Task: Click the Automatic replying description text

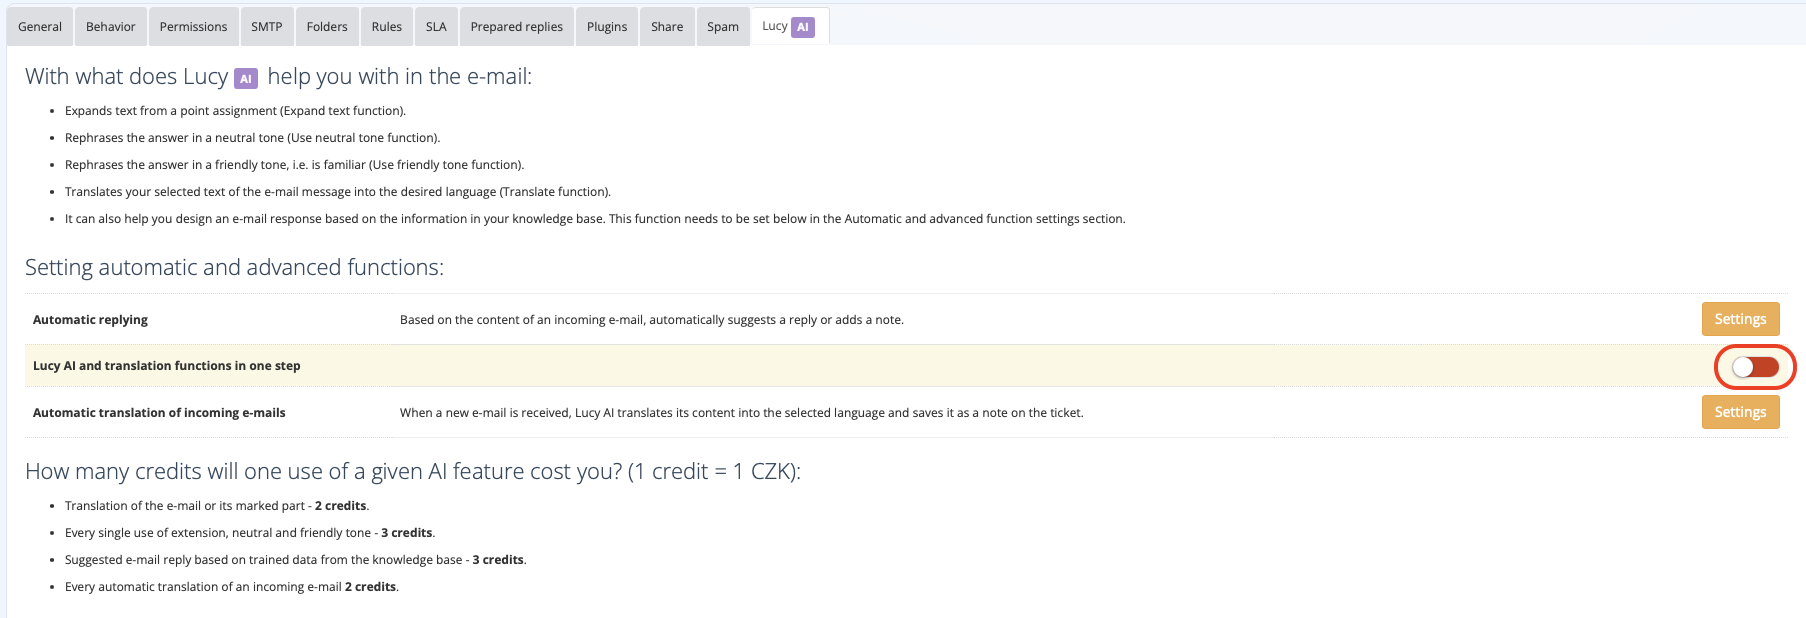Action: [652, 320]
